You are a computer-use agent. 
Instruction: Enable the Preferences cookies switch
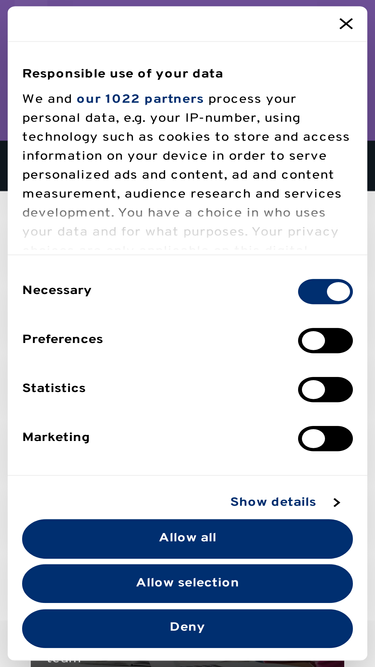(325, 341)
